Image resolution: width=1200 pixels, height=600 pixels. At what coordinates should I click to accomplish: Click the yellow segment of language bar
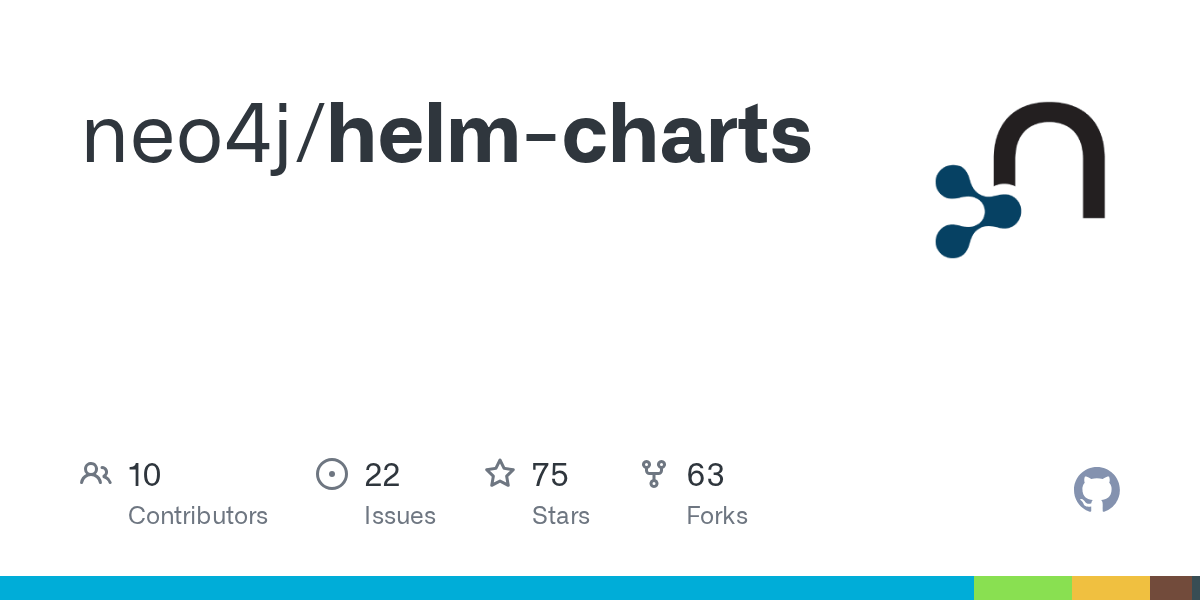click(x=1111, y=588)
